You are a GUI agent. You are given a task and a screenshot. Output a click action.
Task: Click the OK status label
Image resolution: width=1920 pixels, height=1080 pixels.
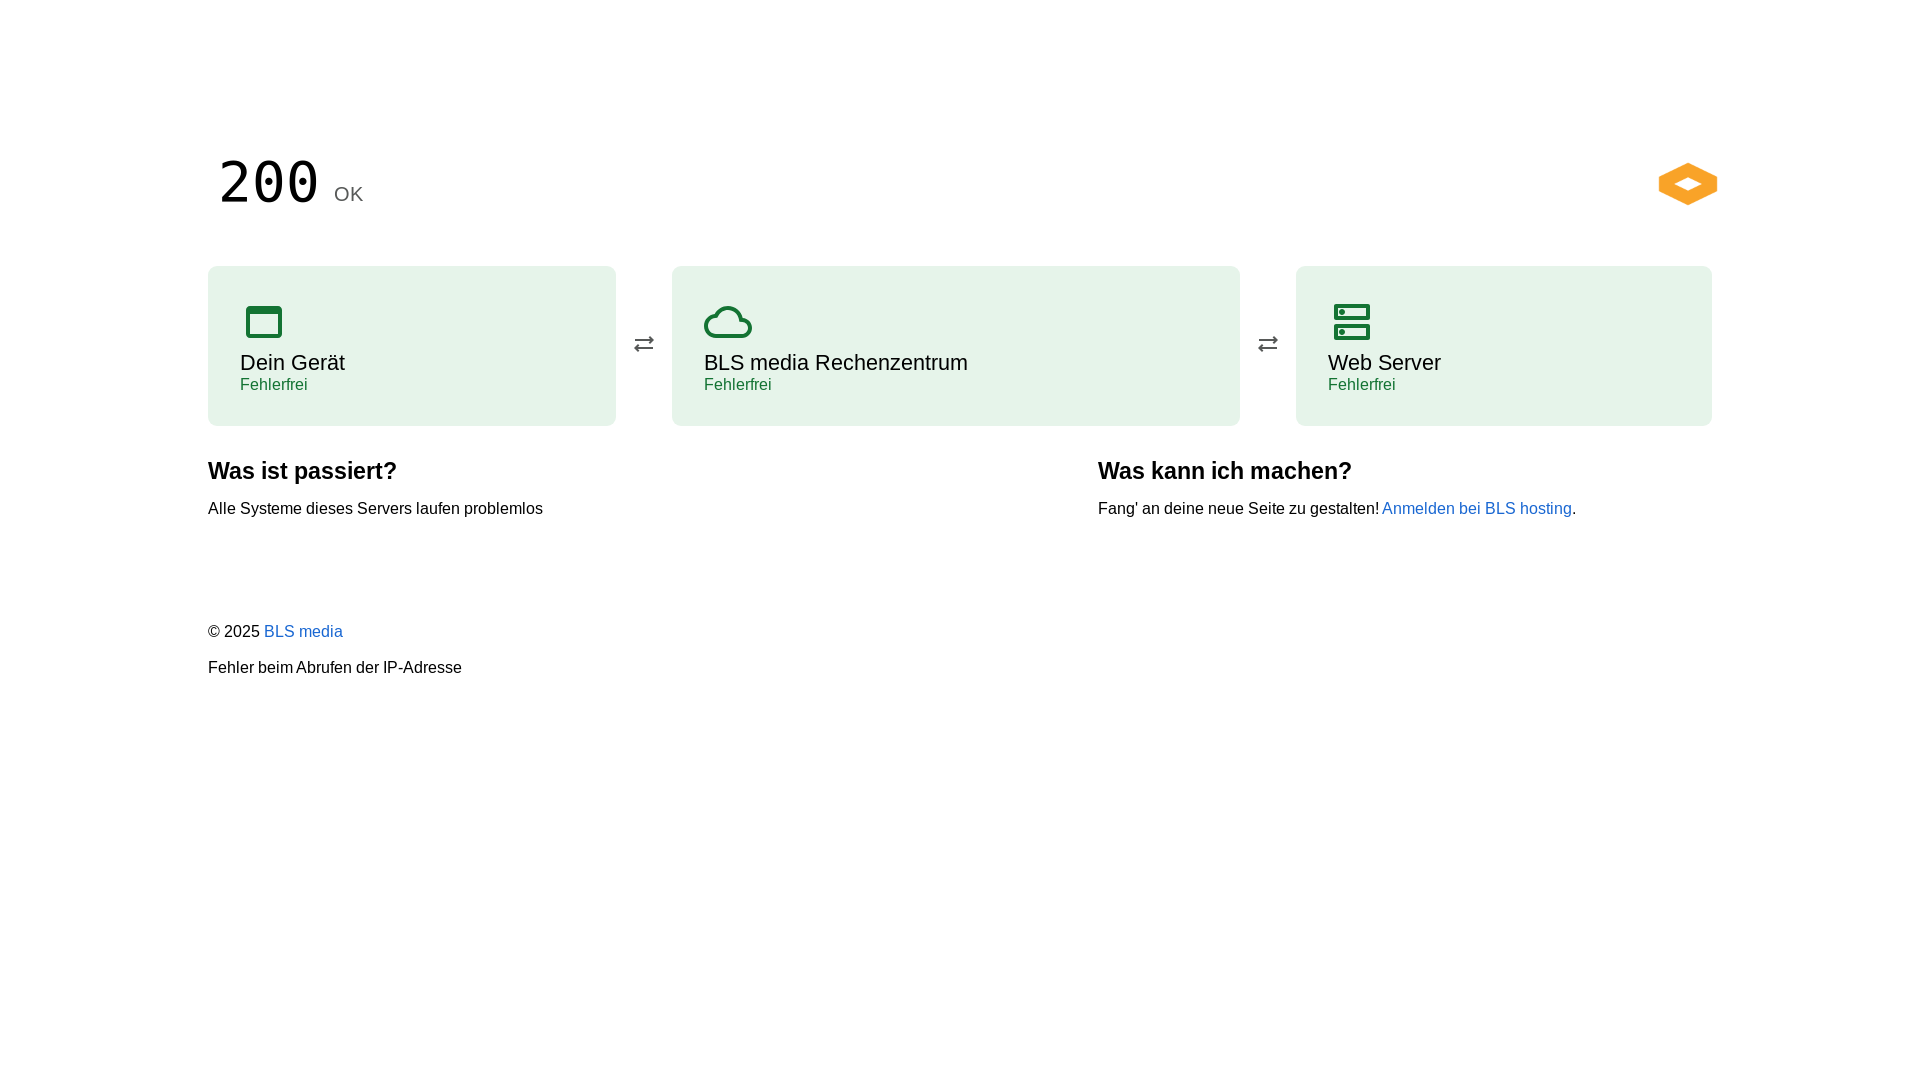[348, 194]
